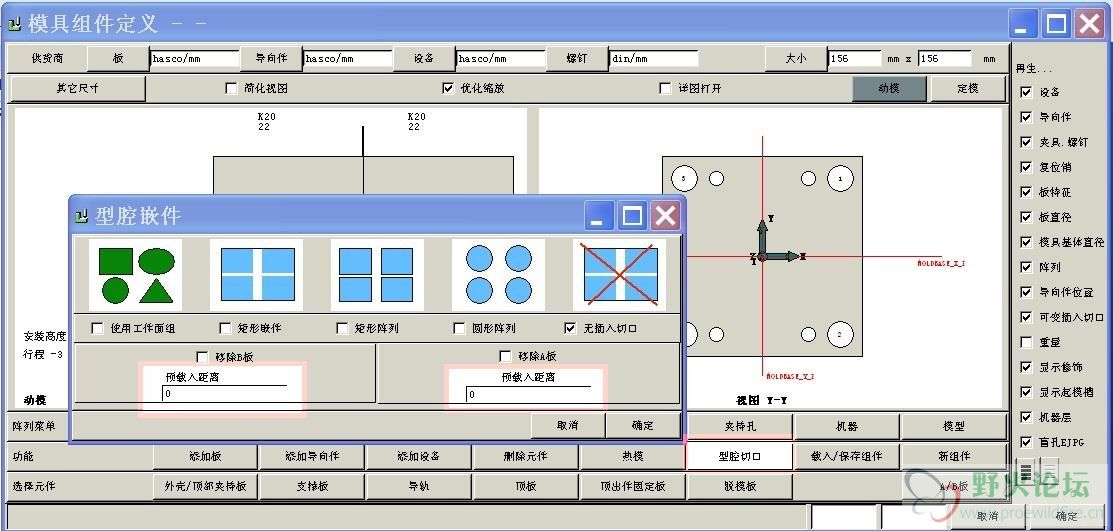1113x531 pixels.
Task: Click 添加板 function button
Action: coord(205,456)
